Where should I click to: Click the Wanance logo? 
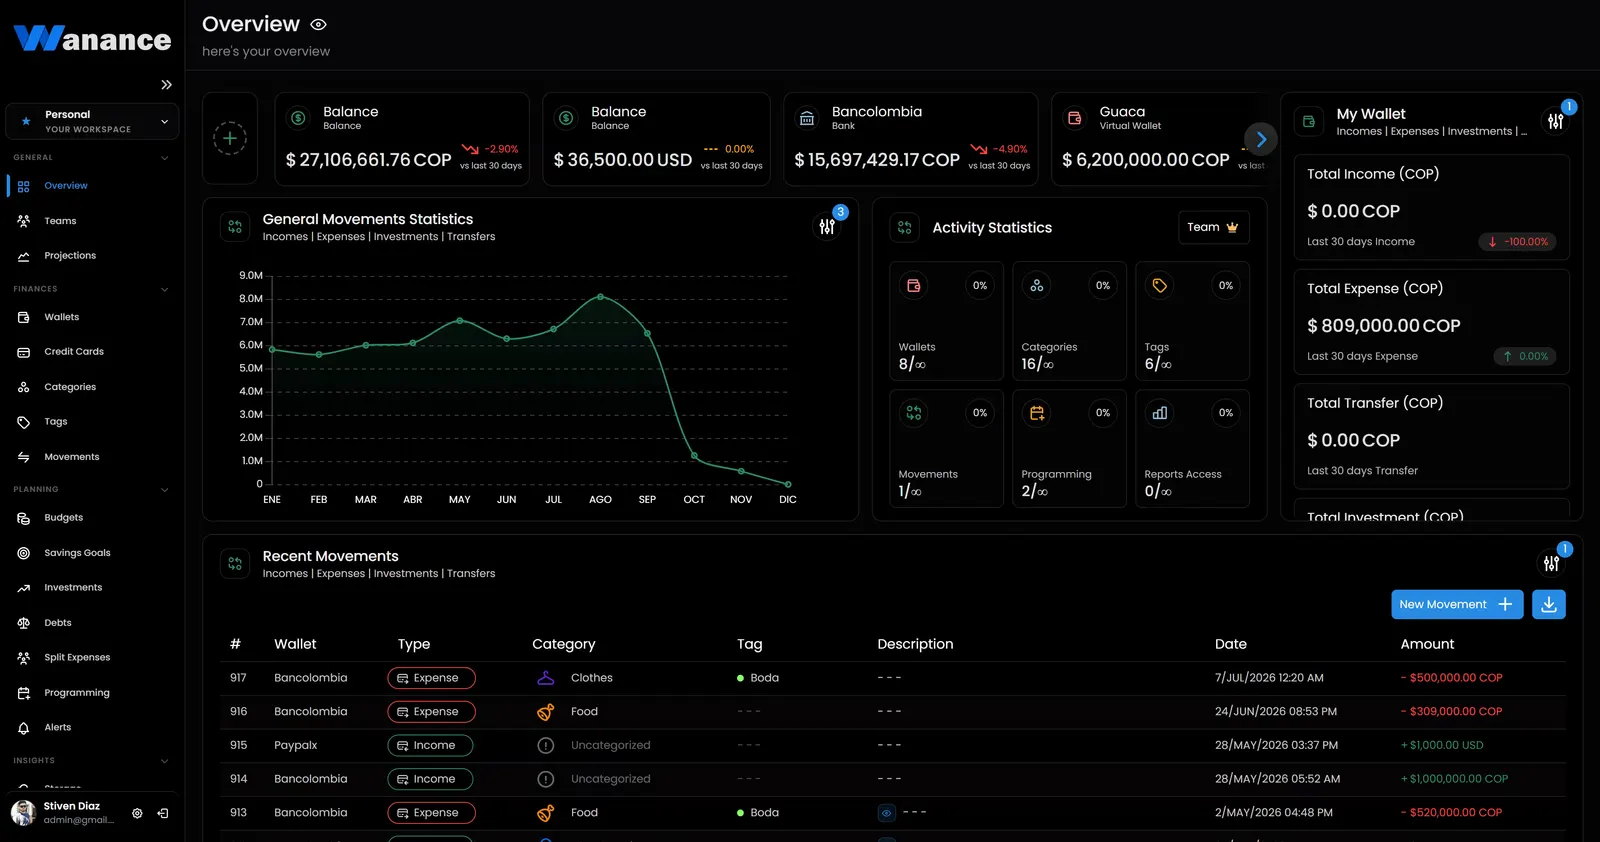(92, 39)
